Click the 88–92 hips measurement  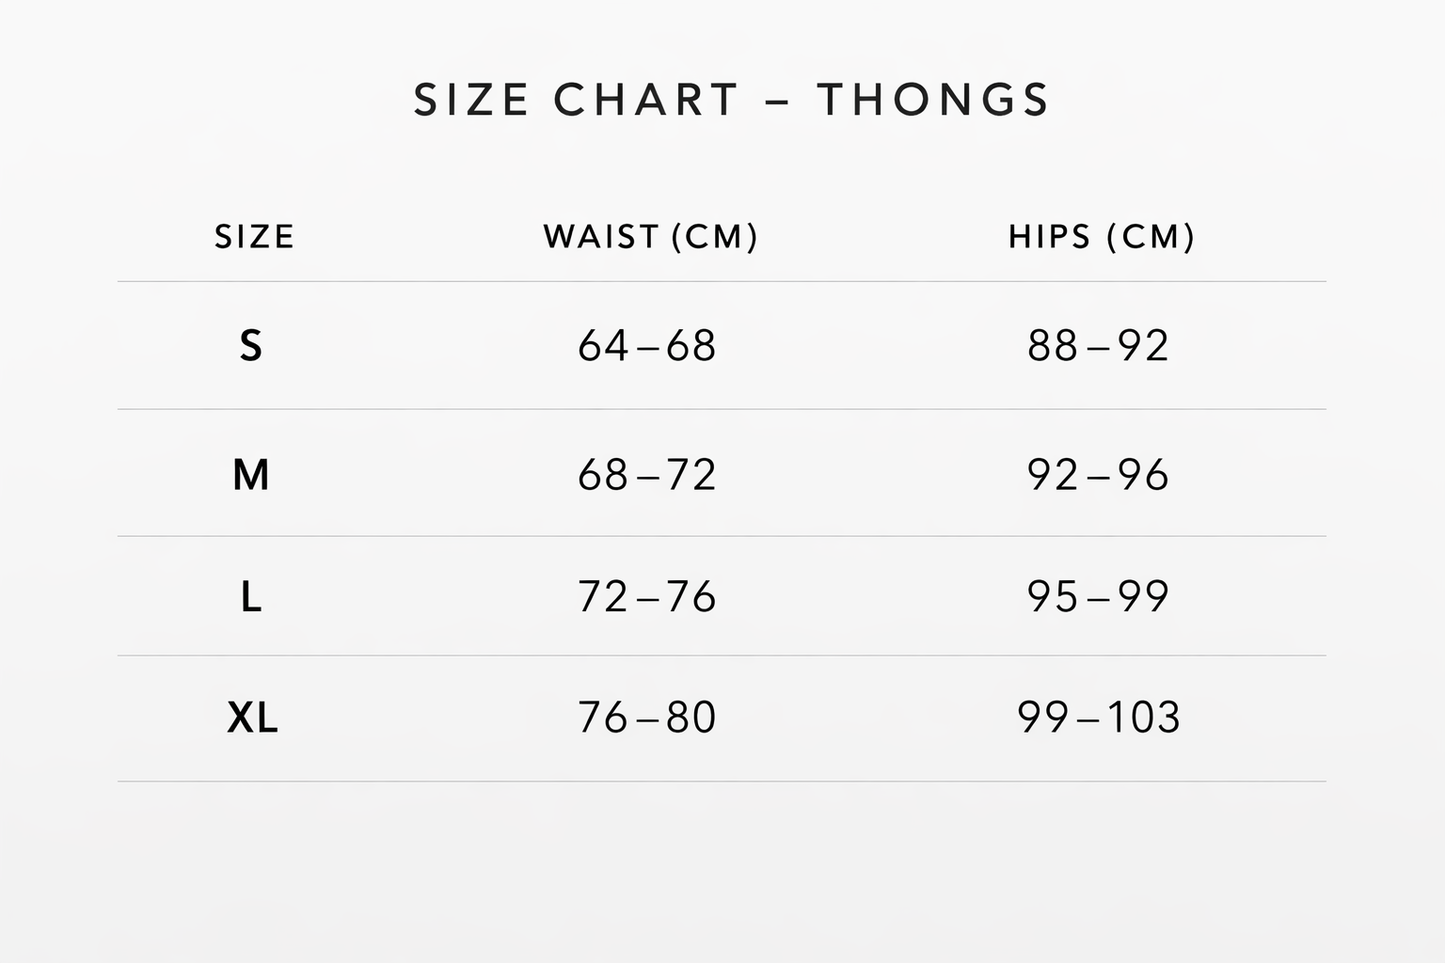pos(1098,346)
